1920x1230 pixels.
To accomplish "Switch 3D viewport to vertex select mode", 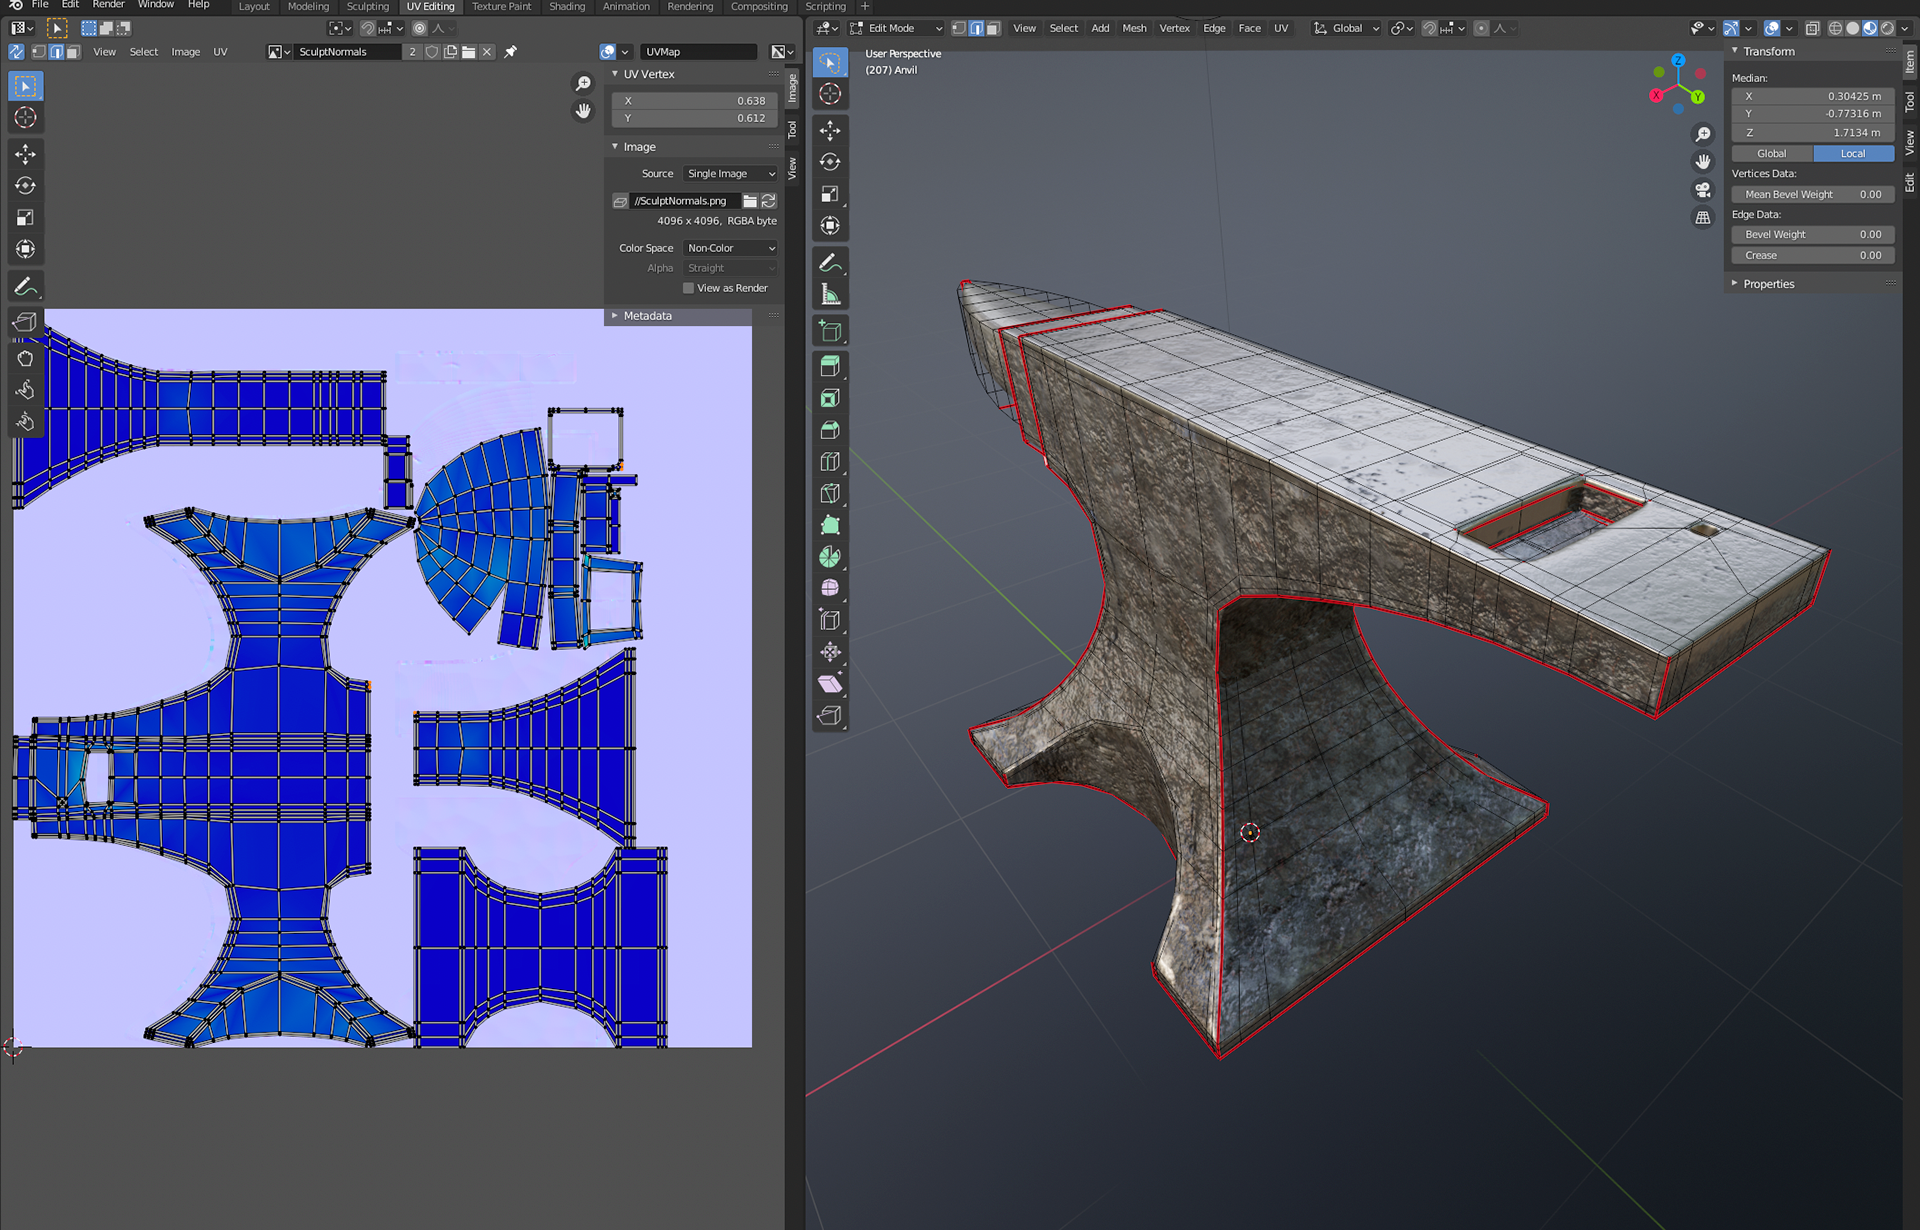I will pyautogui.click(x=959, y=28).
